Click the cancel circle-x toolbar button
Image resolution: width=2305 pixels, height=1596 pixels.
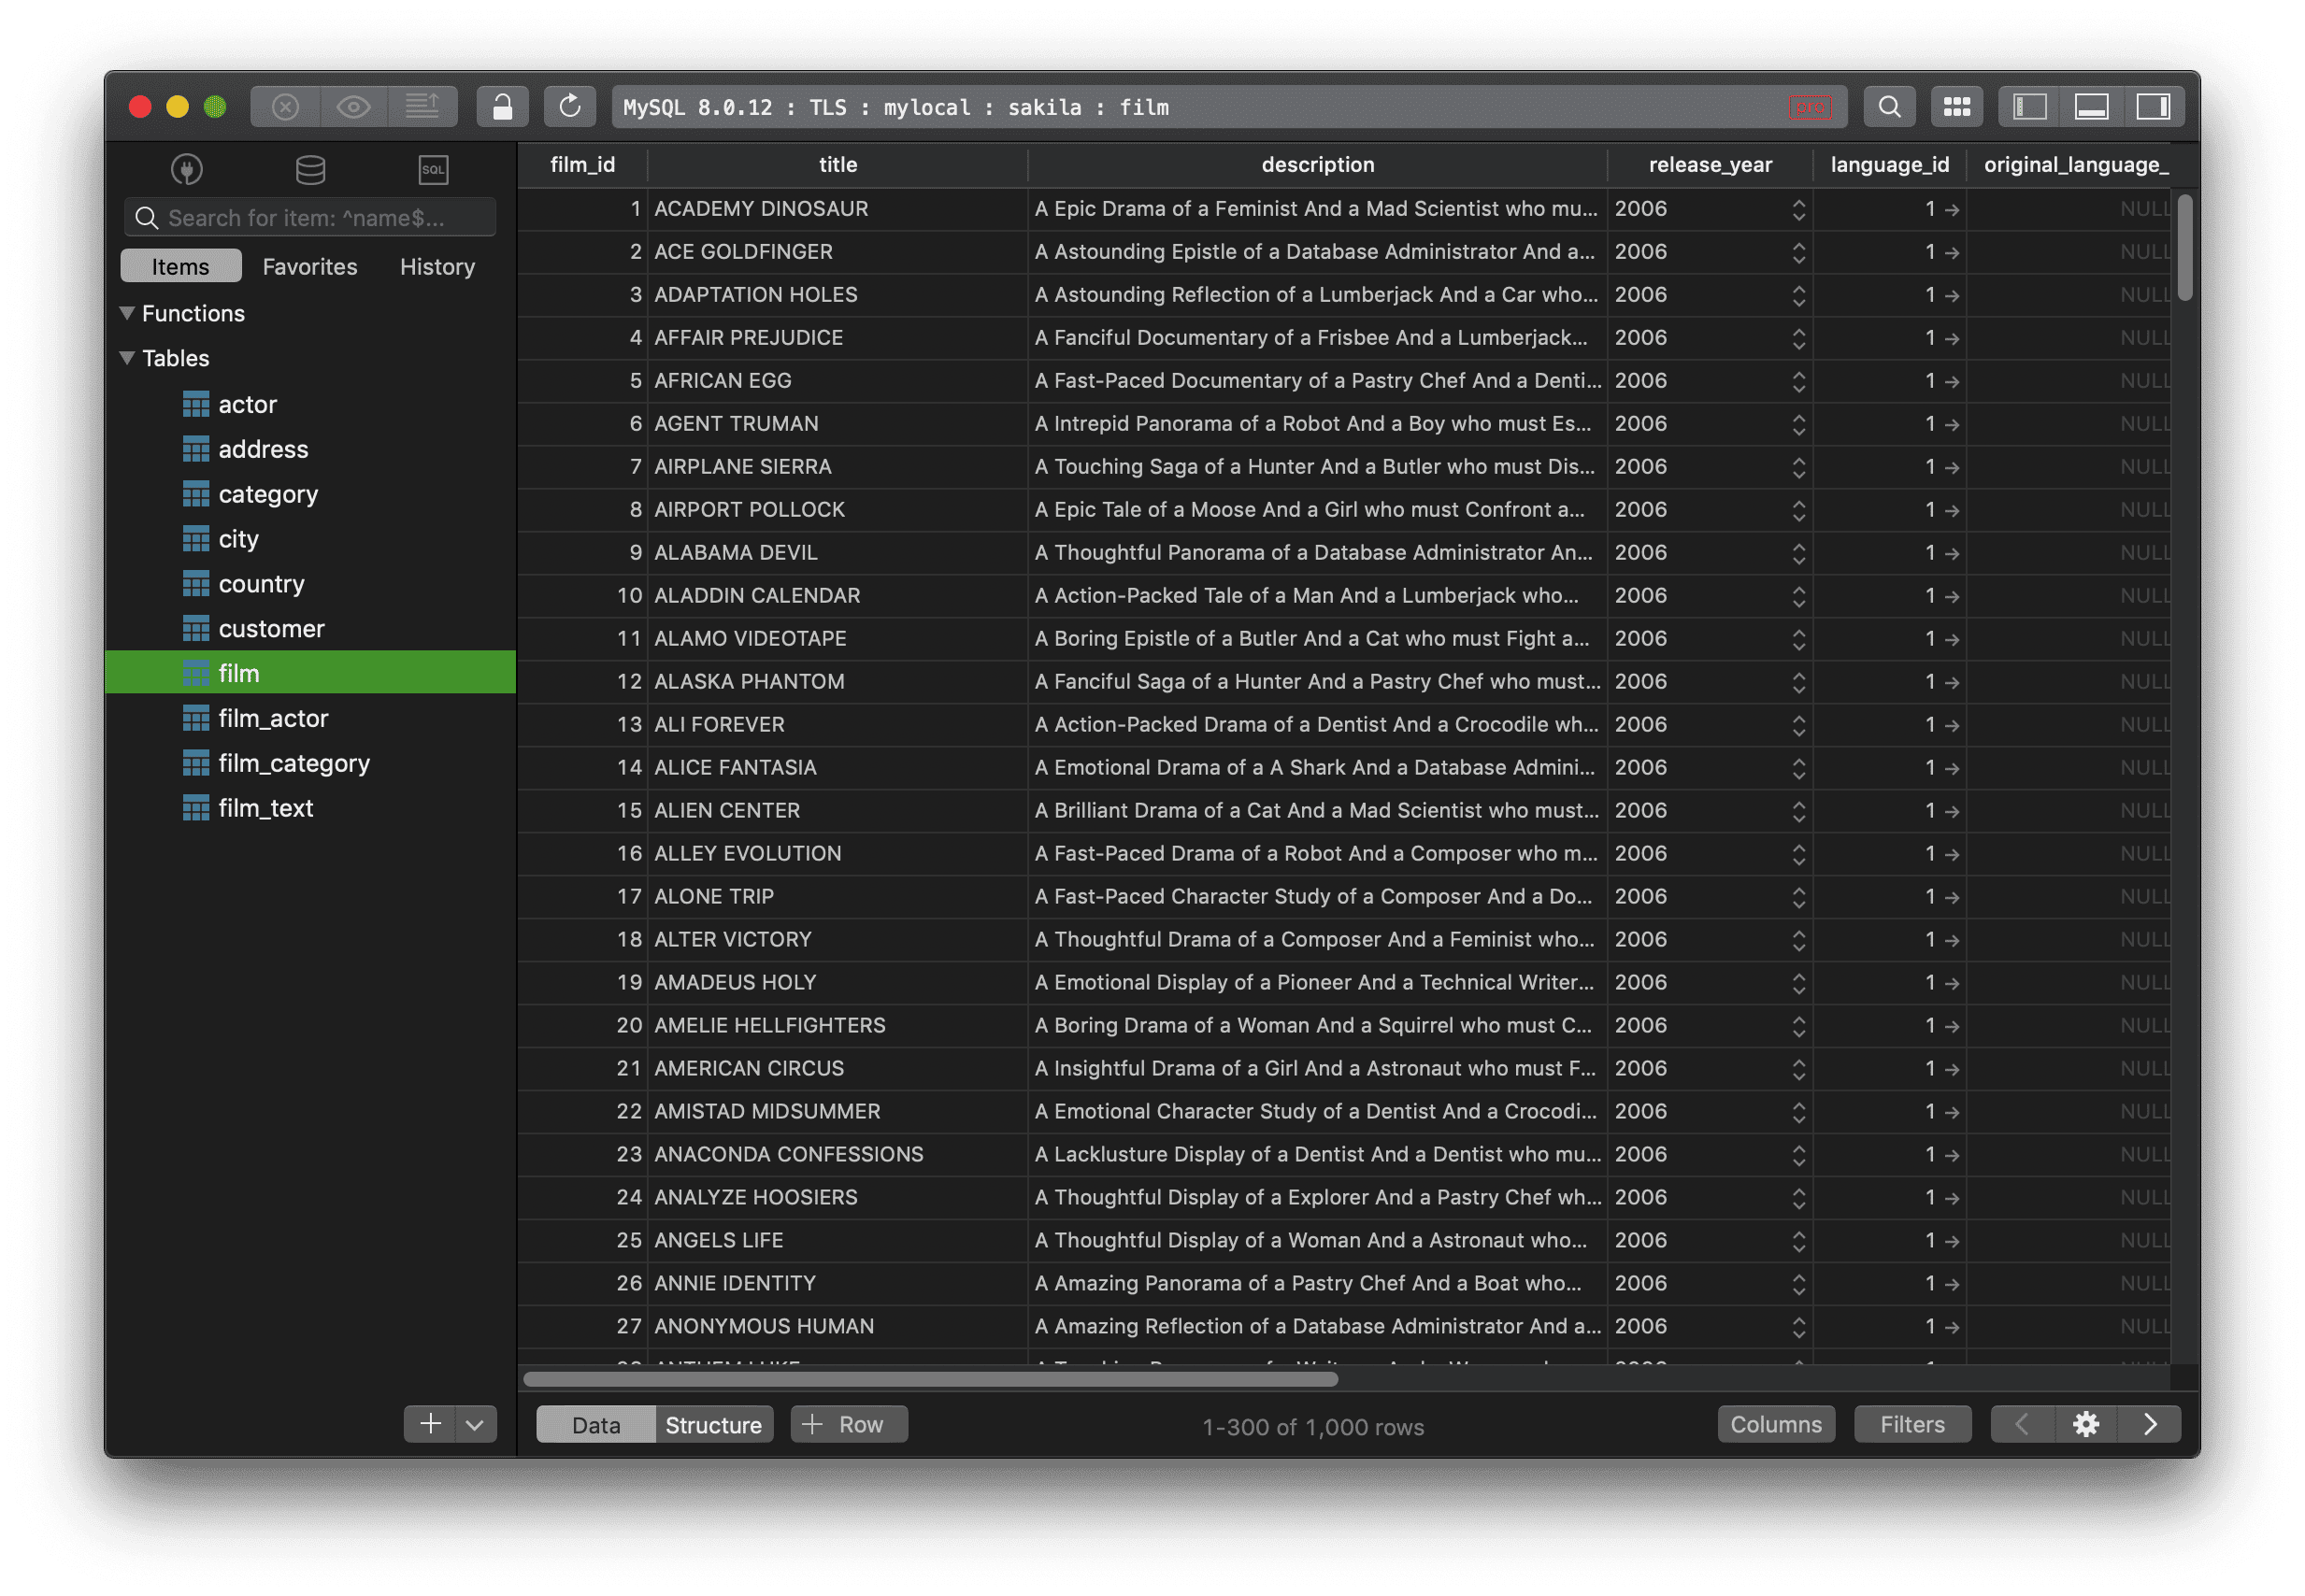(285, 106)
